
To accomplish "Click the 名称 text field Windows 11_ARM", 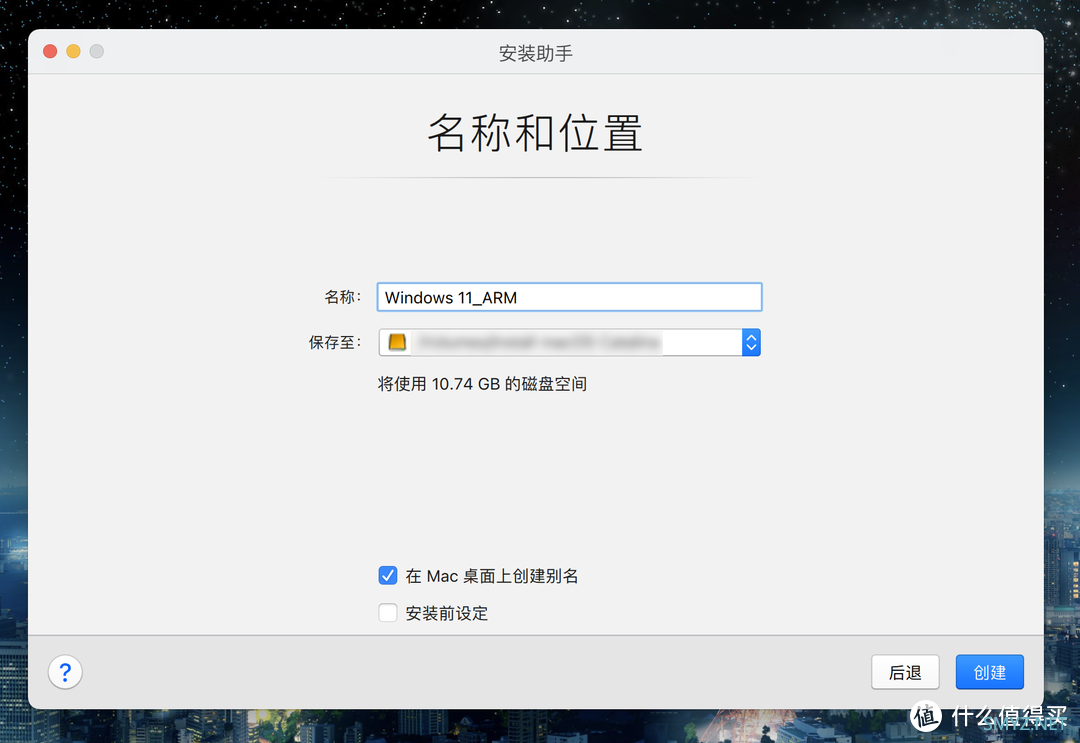I will 570,297.
